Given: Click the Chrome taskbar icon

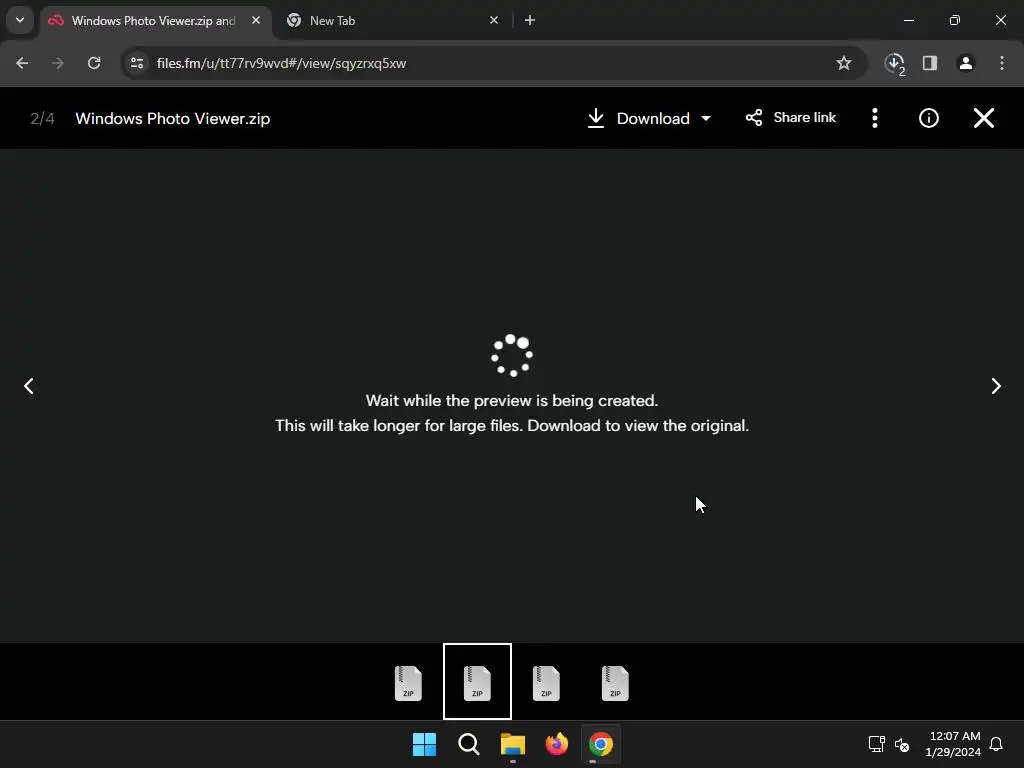Looking at the screenshot, I should click(x=601, y=744).
